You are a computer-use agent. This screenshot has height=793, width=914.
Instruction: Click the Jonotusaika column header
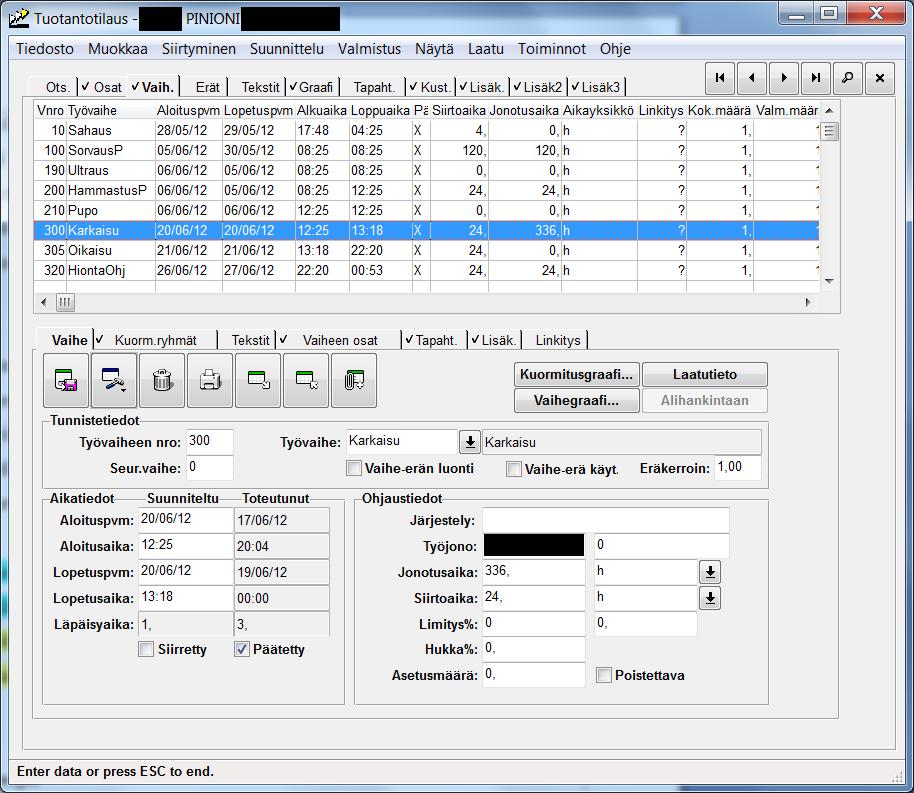click(524, 110)
